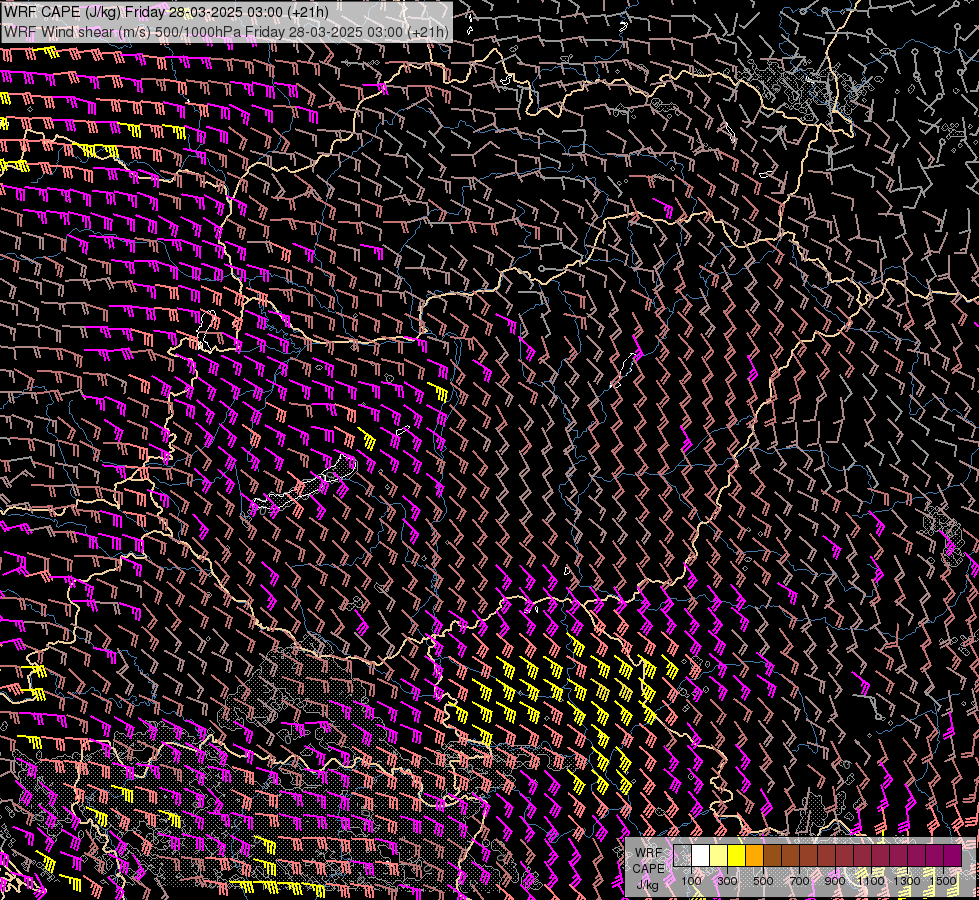Click the 'CAPE' word in legend
The height and width of the screenshot is (900, 979).
[x=648, y=868]
